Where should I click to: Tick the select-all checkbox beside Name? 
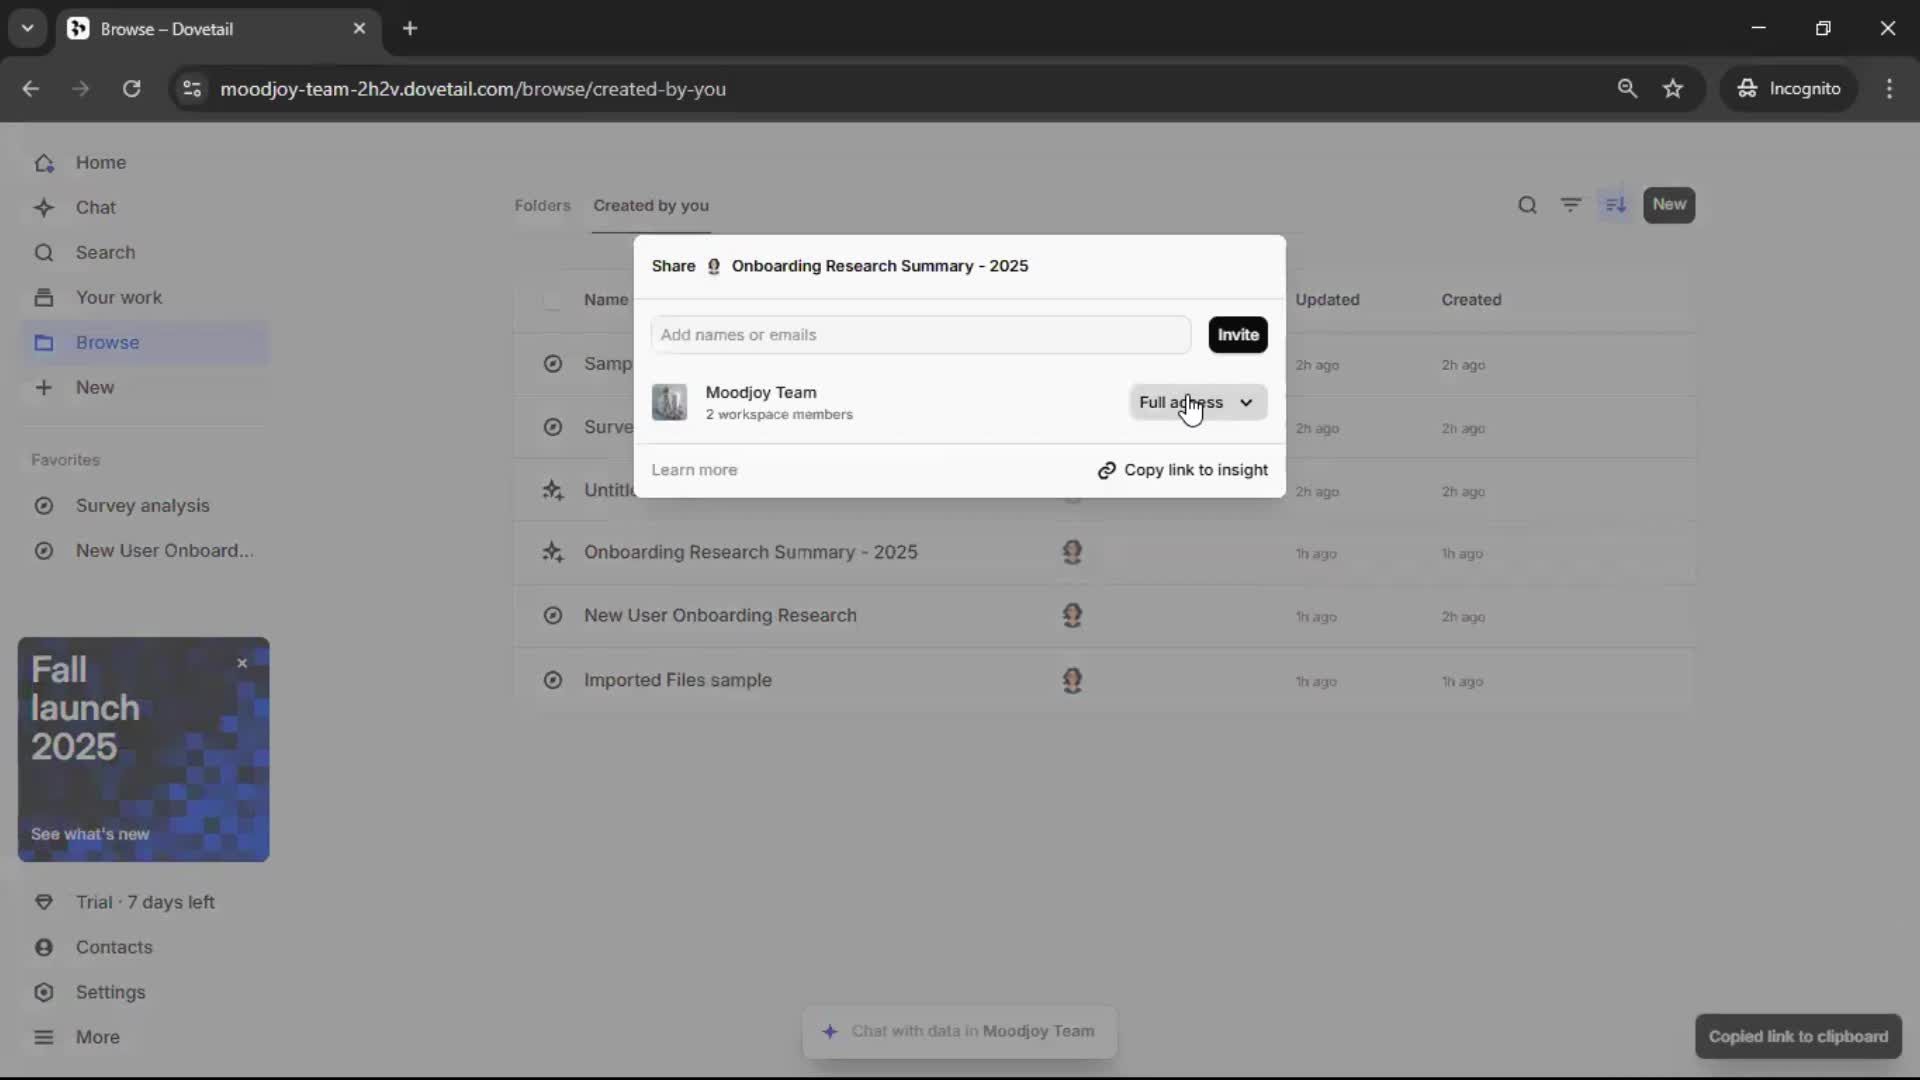pos(552,300)
